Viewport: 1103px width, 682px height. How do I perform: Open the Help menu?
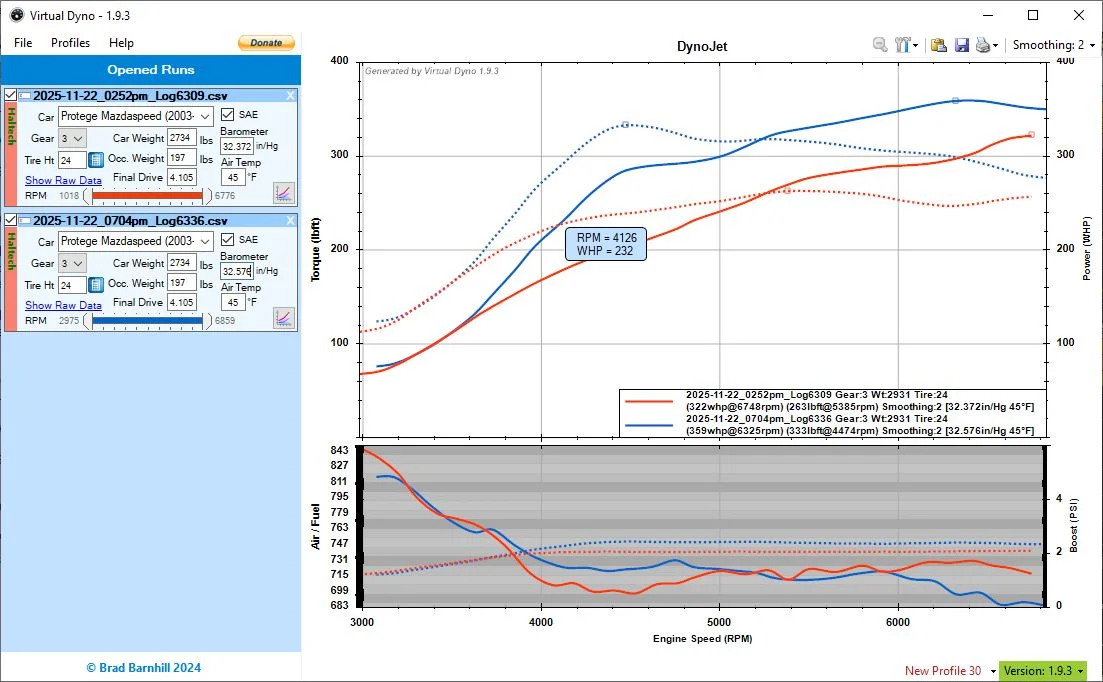pyautogui.click(x=121, y=43)
